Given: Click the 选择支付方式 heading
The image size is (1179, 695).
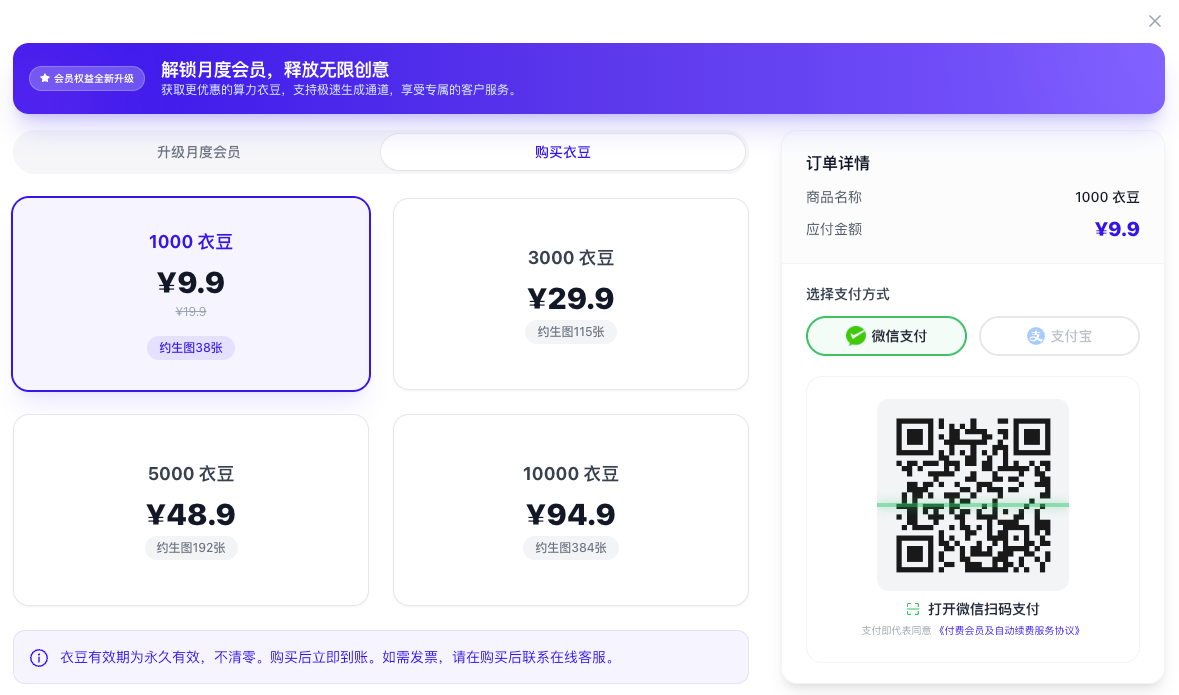Looking at the screenshot, I should [847, 294].
